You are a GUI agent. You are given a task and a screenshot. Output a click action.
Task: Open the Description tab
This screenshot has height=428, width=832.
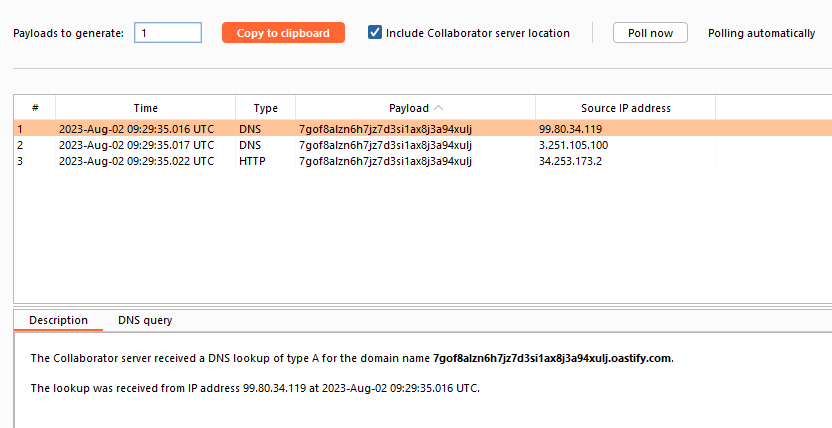58,320
